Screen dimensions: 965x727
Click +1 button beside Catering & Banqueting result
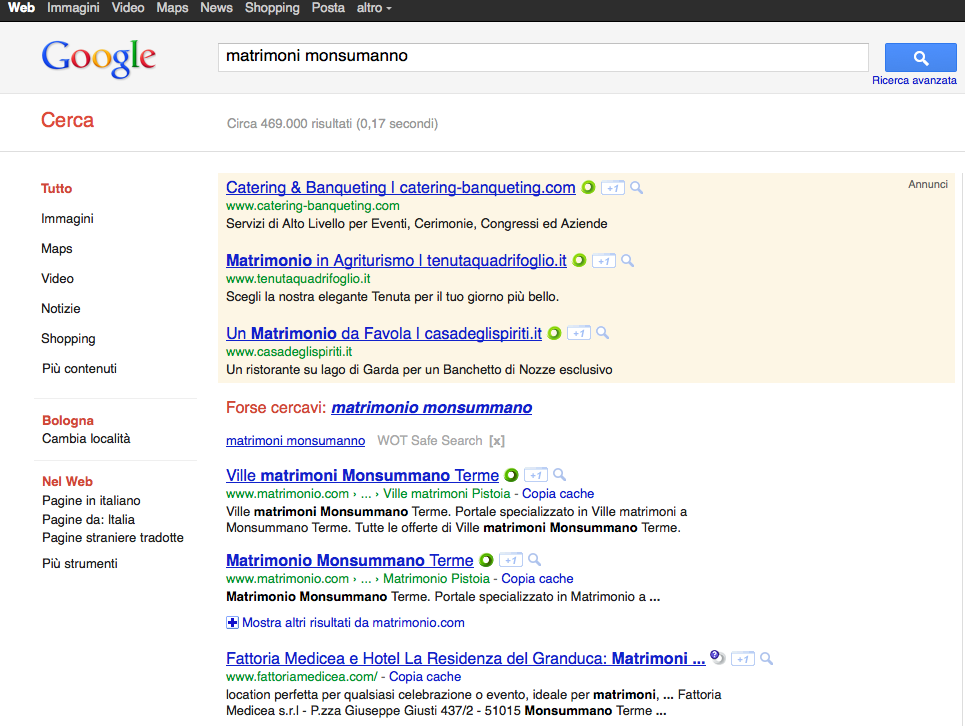click(x=612, y=188)
